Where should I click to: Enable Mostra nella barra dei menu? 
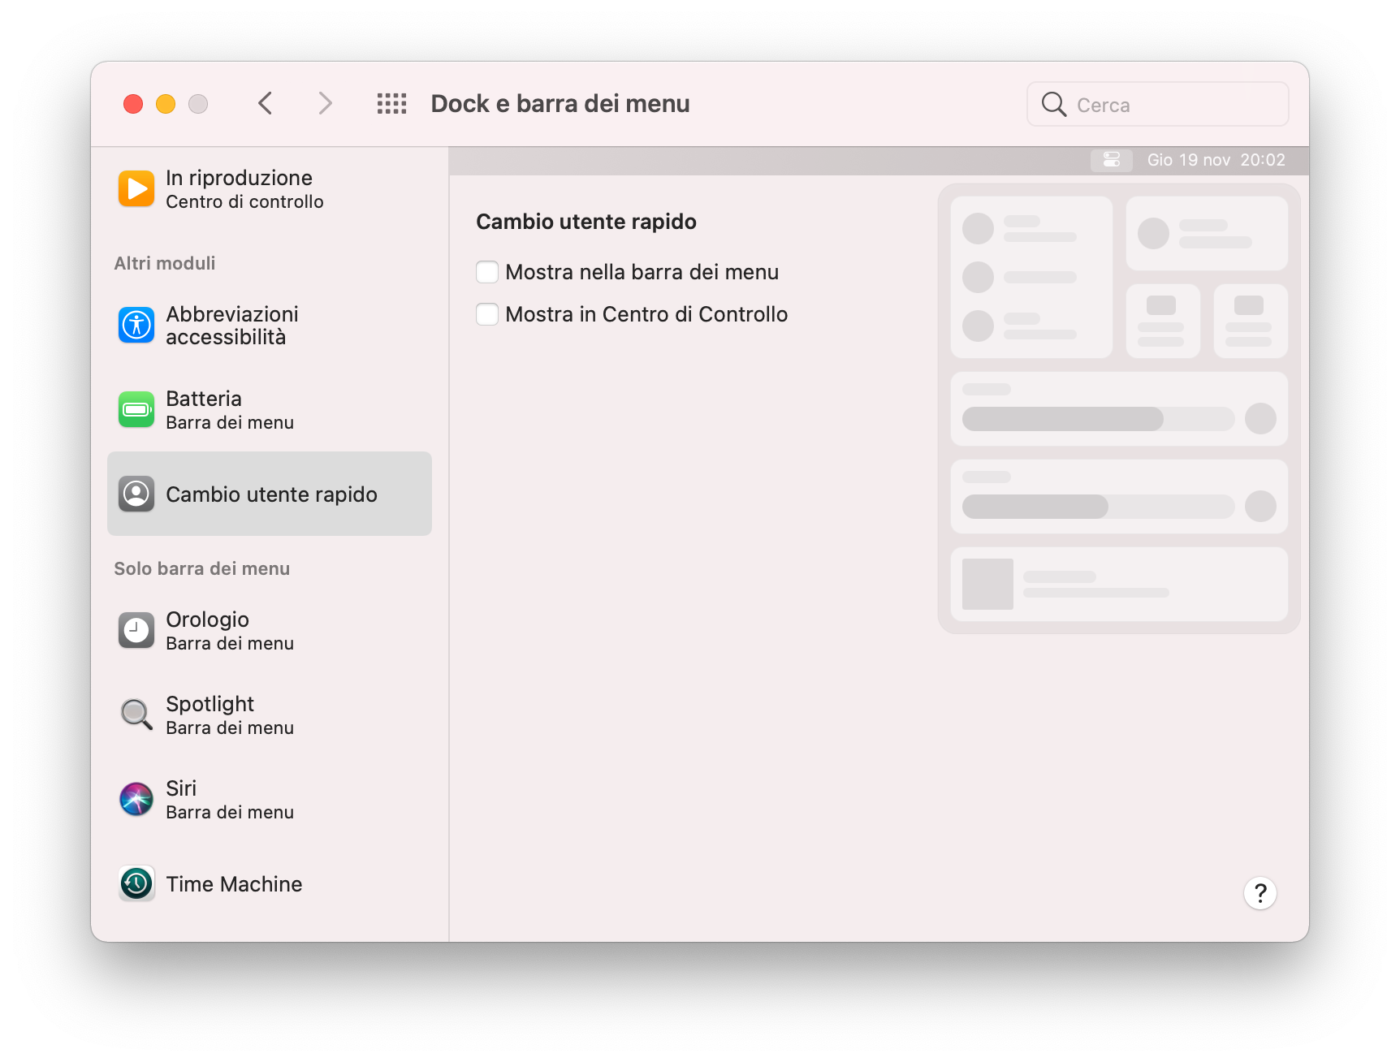pyautogui.click(x=487, y=272)
